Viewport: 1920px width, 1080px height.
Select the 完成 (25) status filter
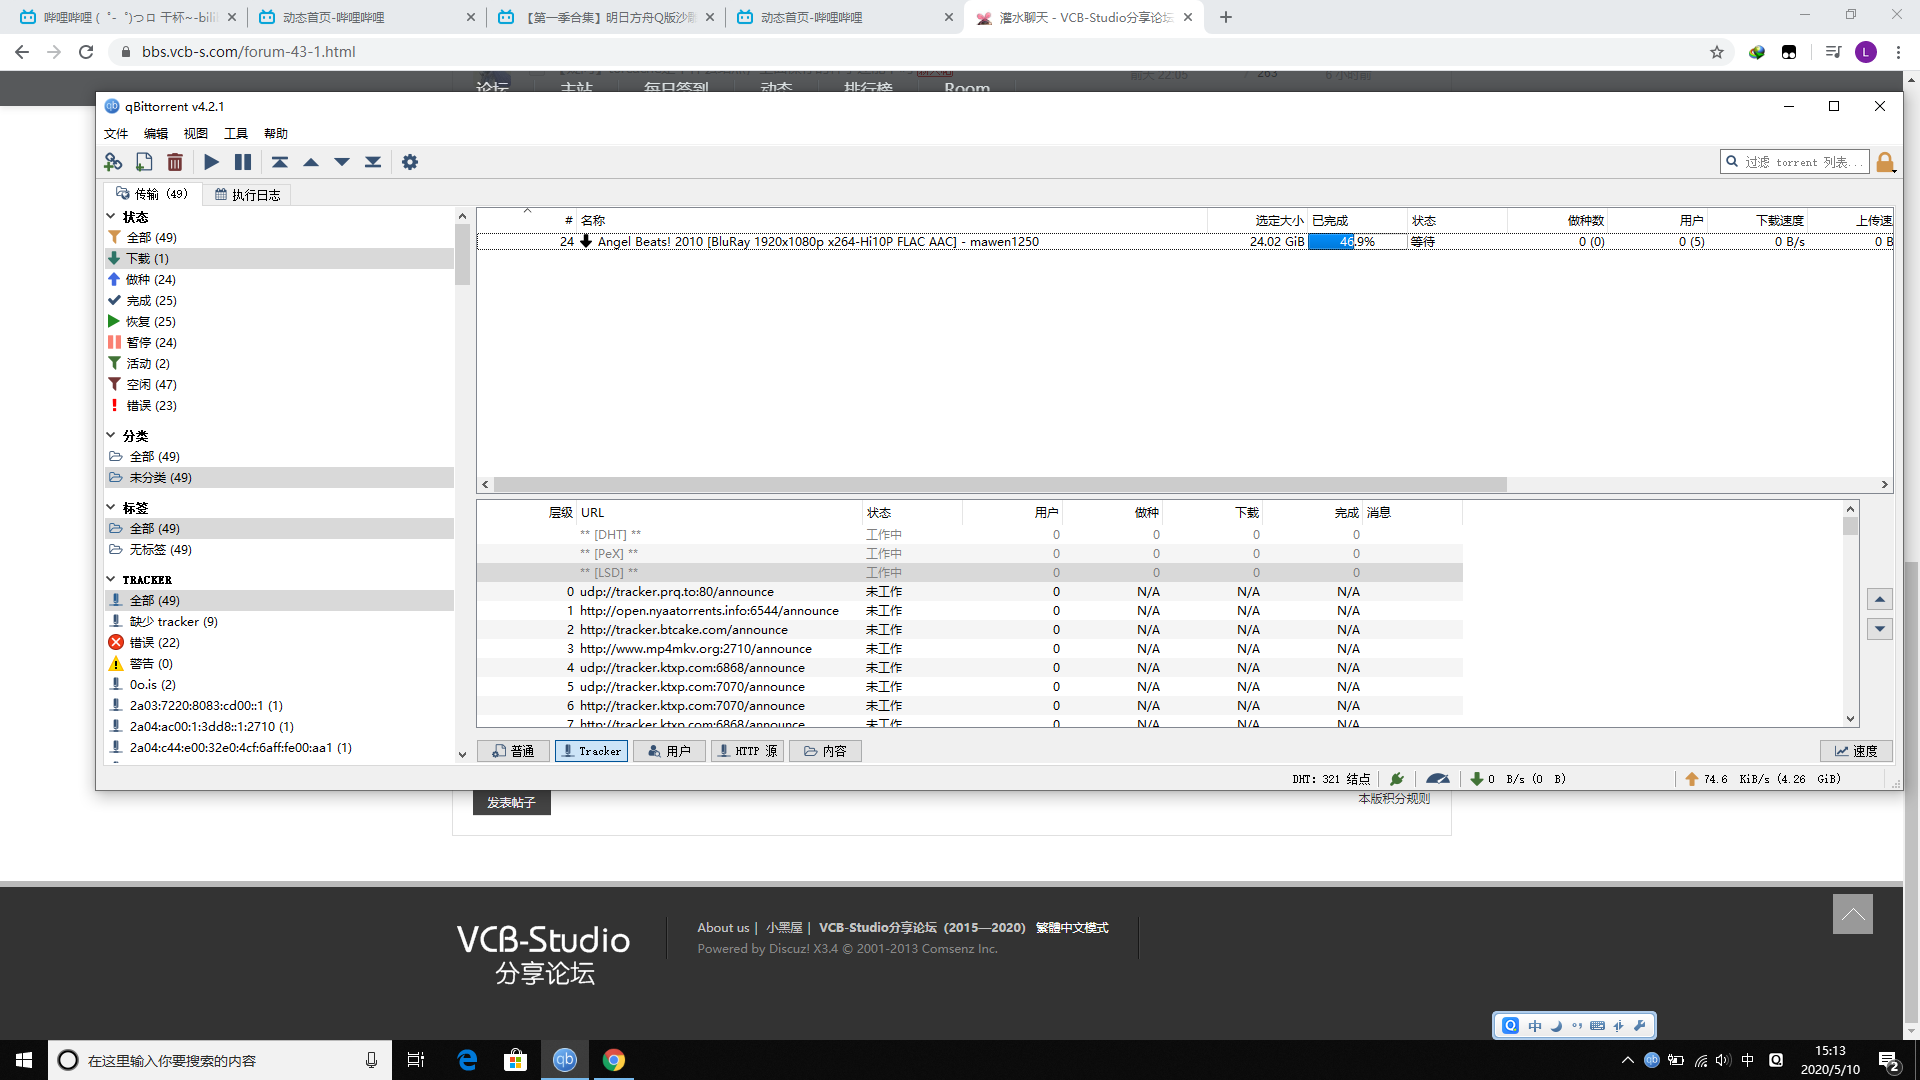click(x=279, y=300)
